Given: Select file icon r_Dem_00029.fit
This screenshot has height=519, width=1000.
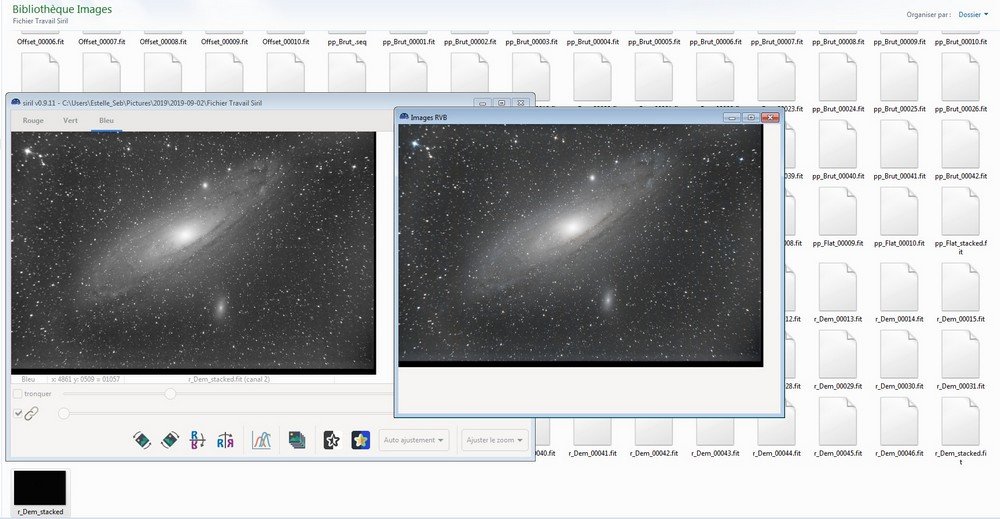Looking at the screenshot, I should click(x=838, y=355).
